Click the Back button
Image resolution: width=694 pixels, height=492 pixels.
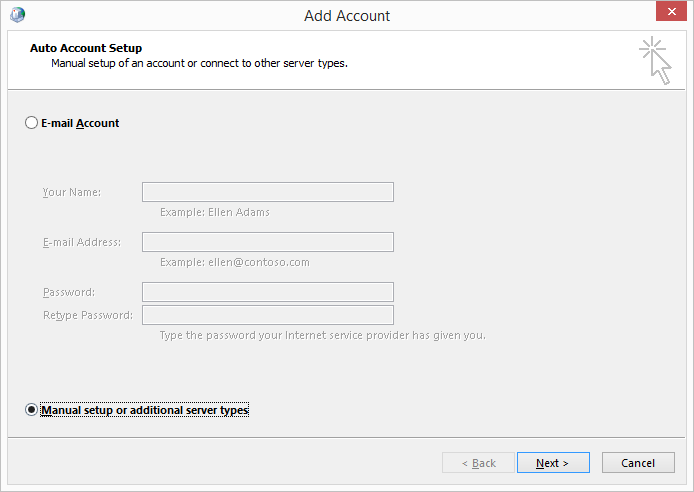pyautogui.click(x=478, y=463)
